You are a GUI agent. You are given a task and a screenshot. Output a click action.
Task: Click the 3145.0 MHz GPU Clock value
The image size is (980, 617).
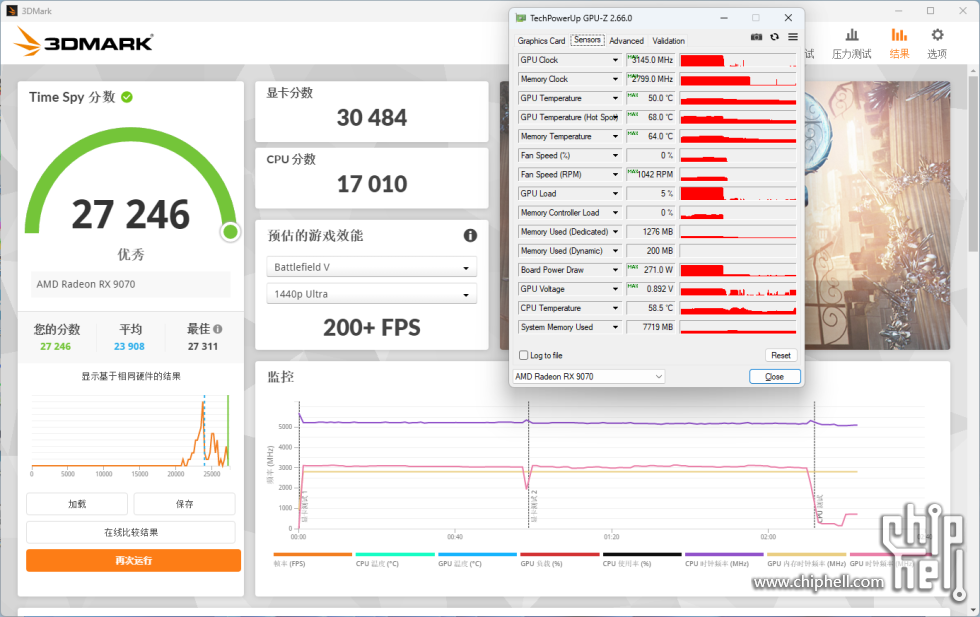(x=650, y=60)
